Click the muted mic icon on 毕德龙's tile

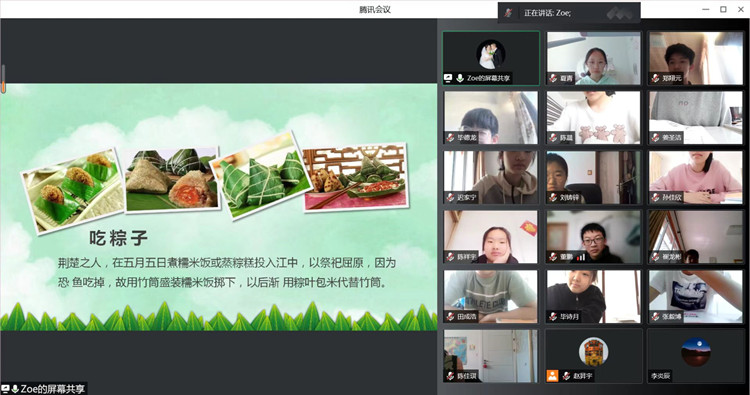coord(450,138)
